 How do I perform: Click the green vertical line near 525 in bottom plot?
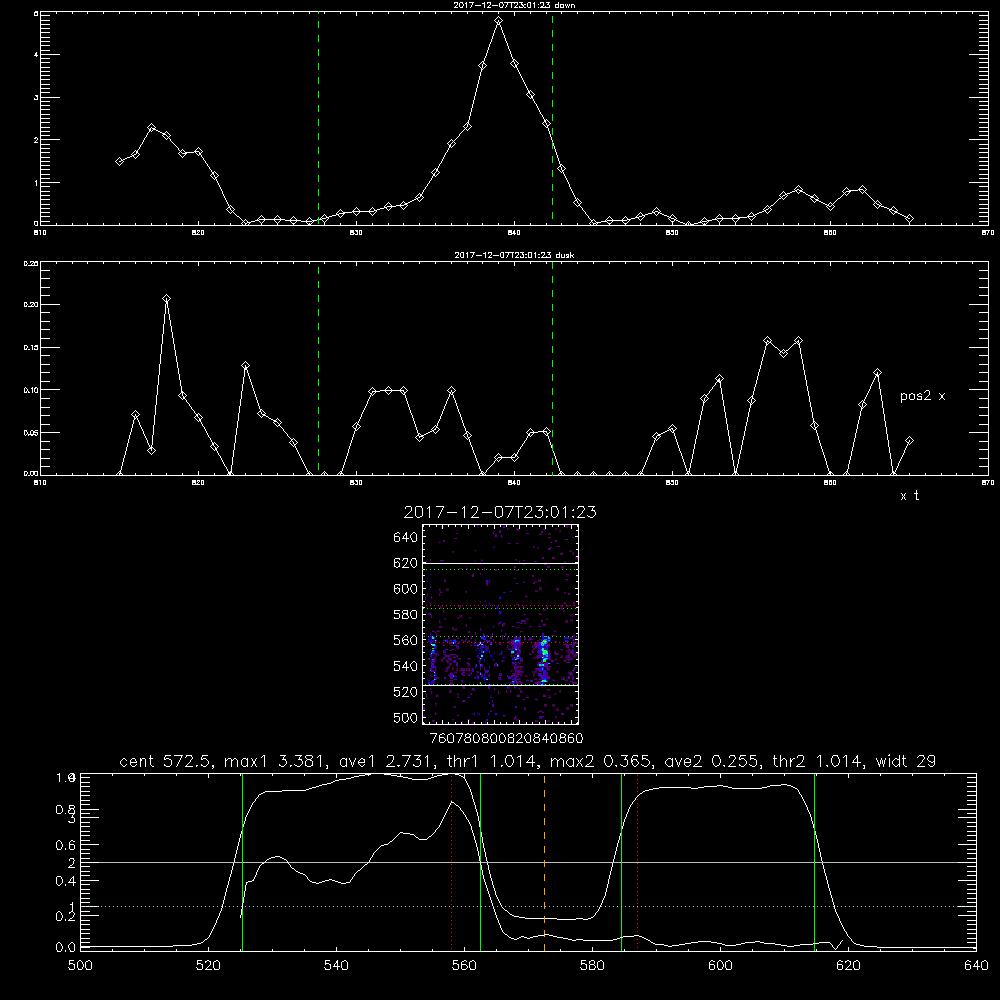pos(242,861)
